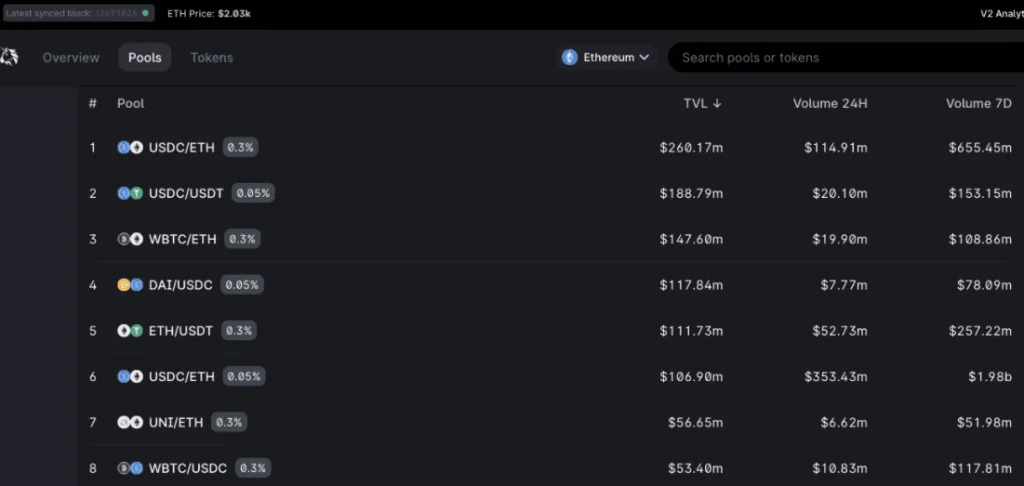Screen dimensions: 1024x486
Task: Click WBTC/ETH pool token icons
Action: point(130,239)
